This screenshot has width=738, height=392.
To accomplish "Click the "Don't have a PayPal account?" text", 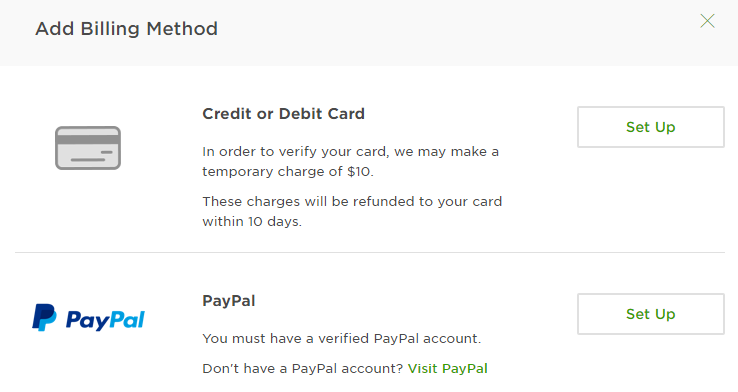I will pos(303,368).
